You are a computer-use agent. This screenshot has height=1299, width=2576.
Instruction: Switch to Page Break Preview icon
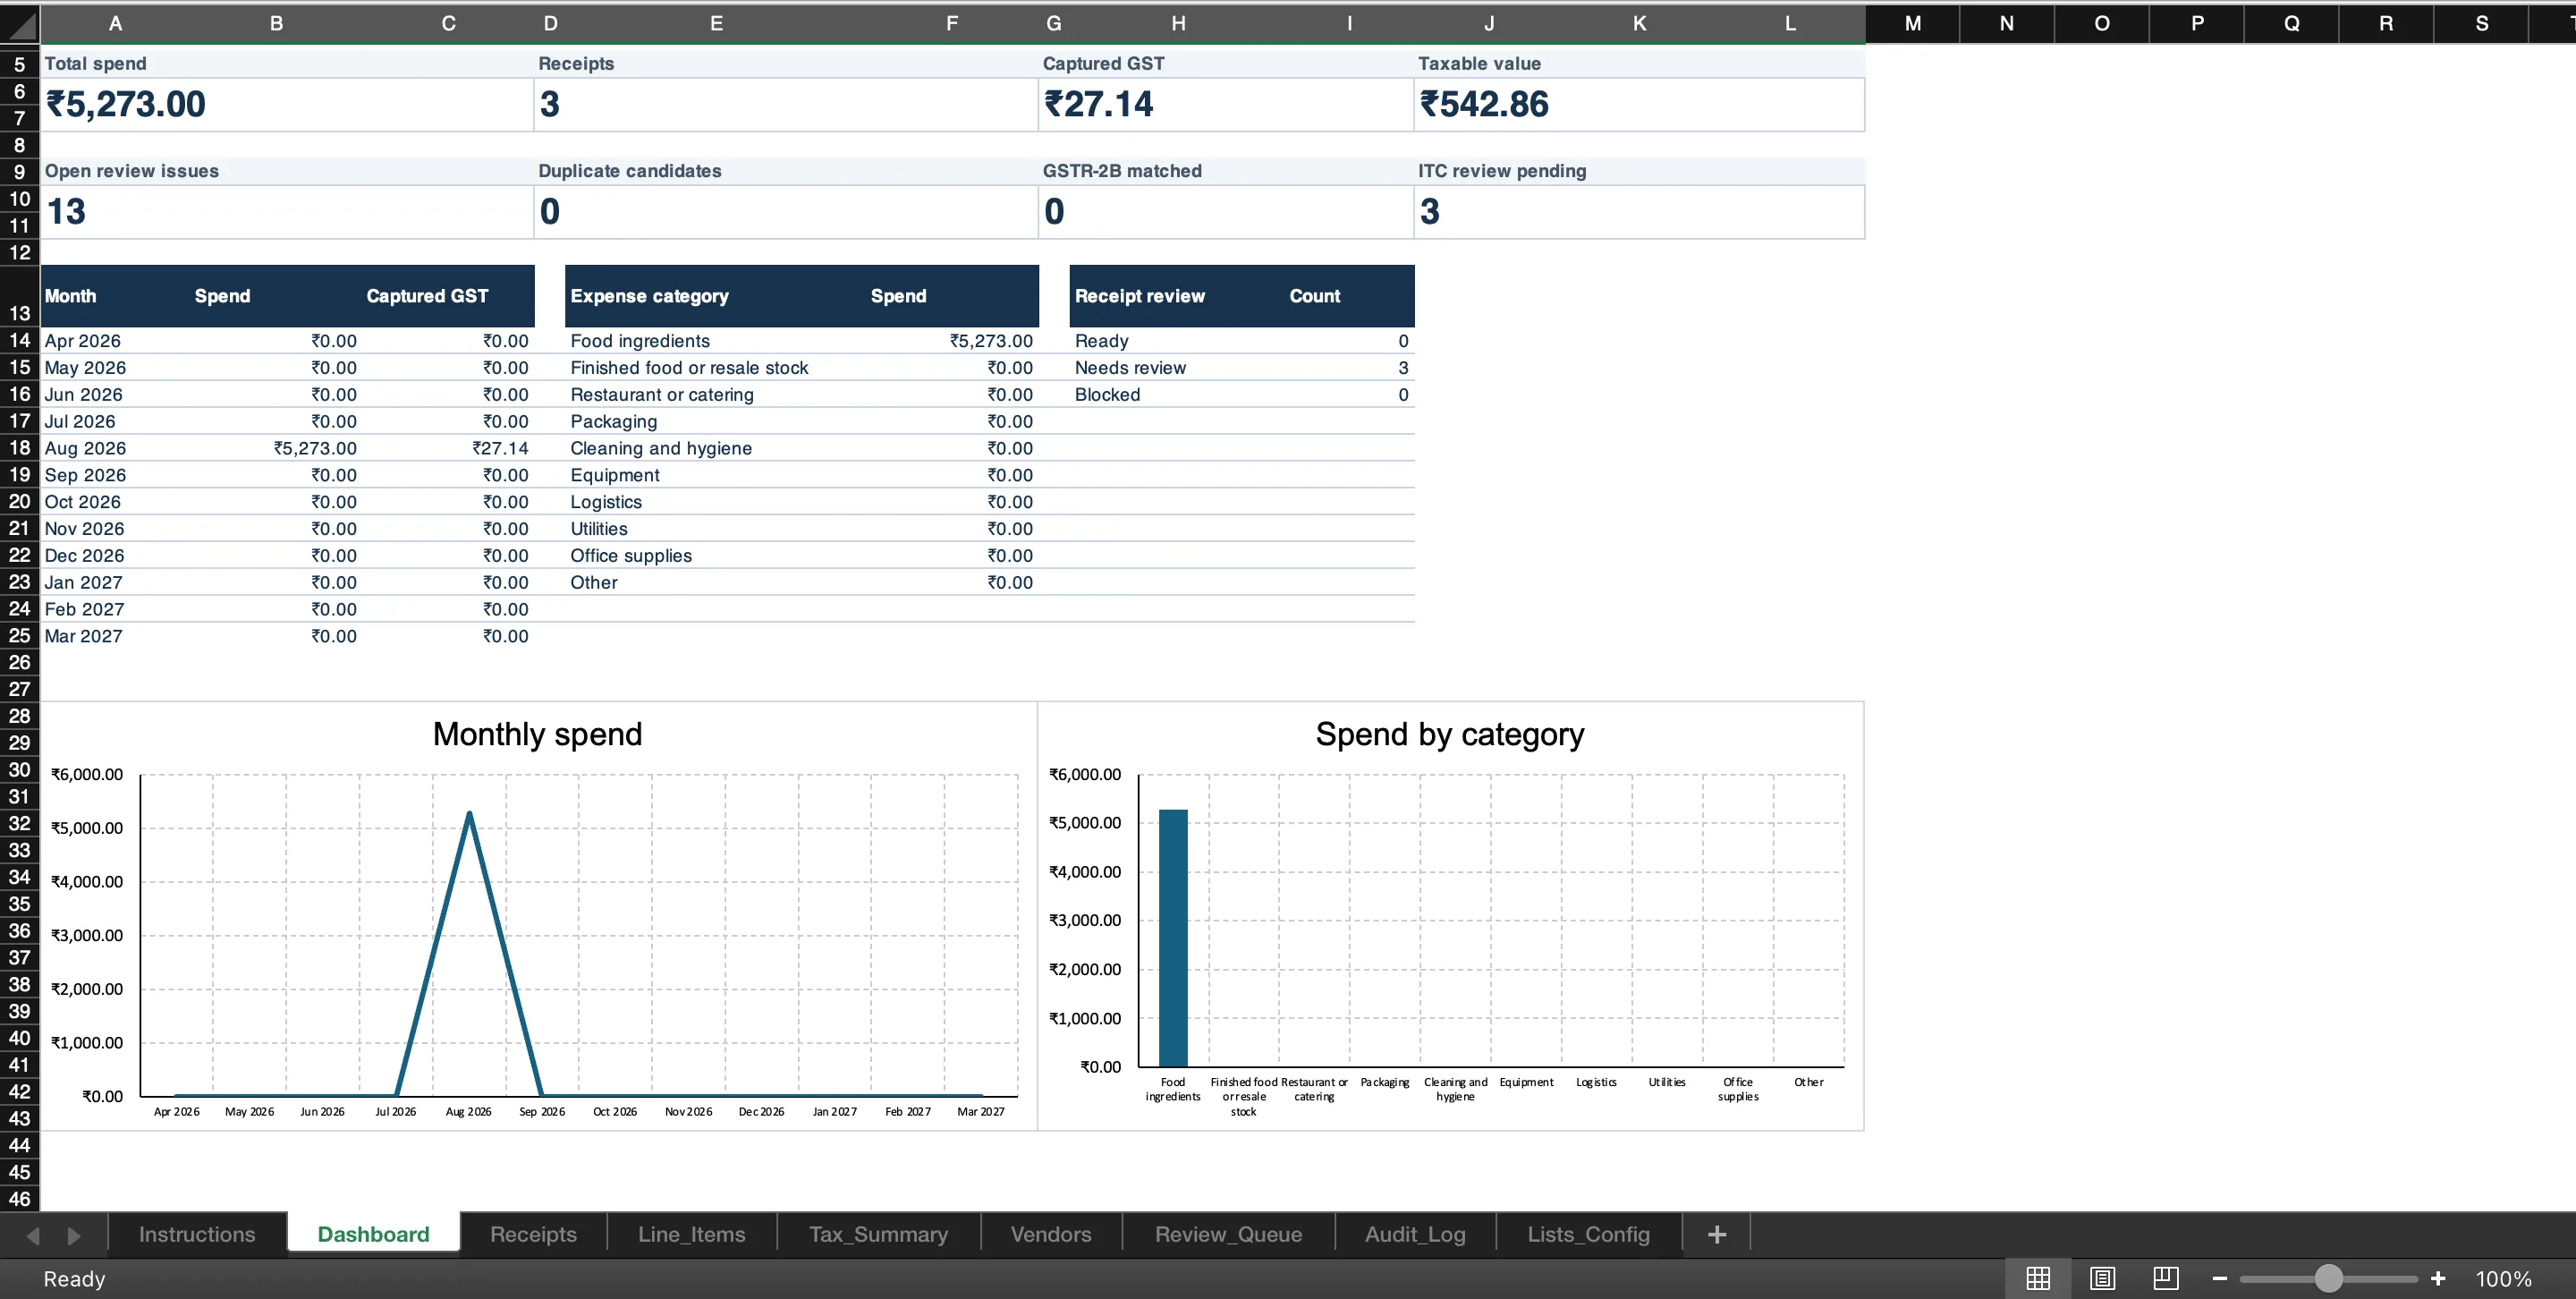[2166, 1278]
